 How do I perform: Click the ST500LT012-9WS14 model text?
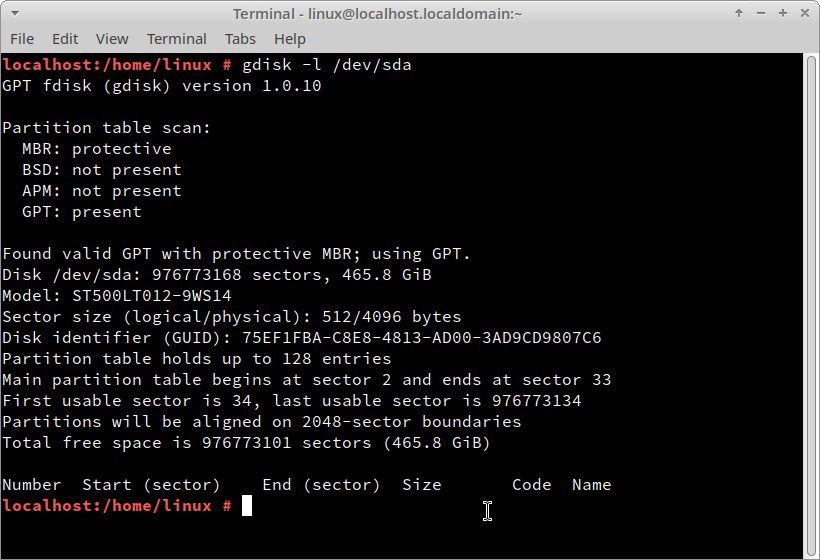coord(152,296)
